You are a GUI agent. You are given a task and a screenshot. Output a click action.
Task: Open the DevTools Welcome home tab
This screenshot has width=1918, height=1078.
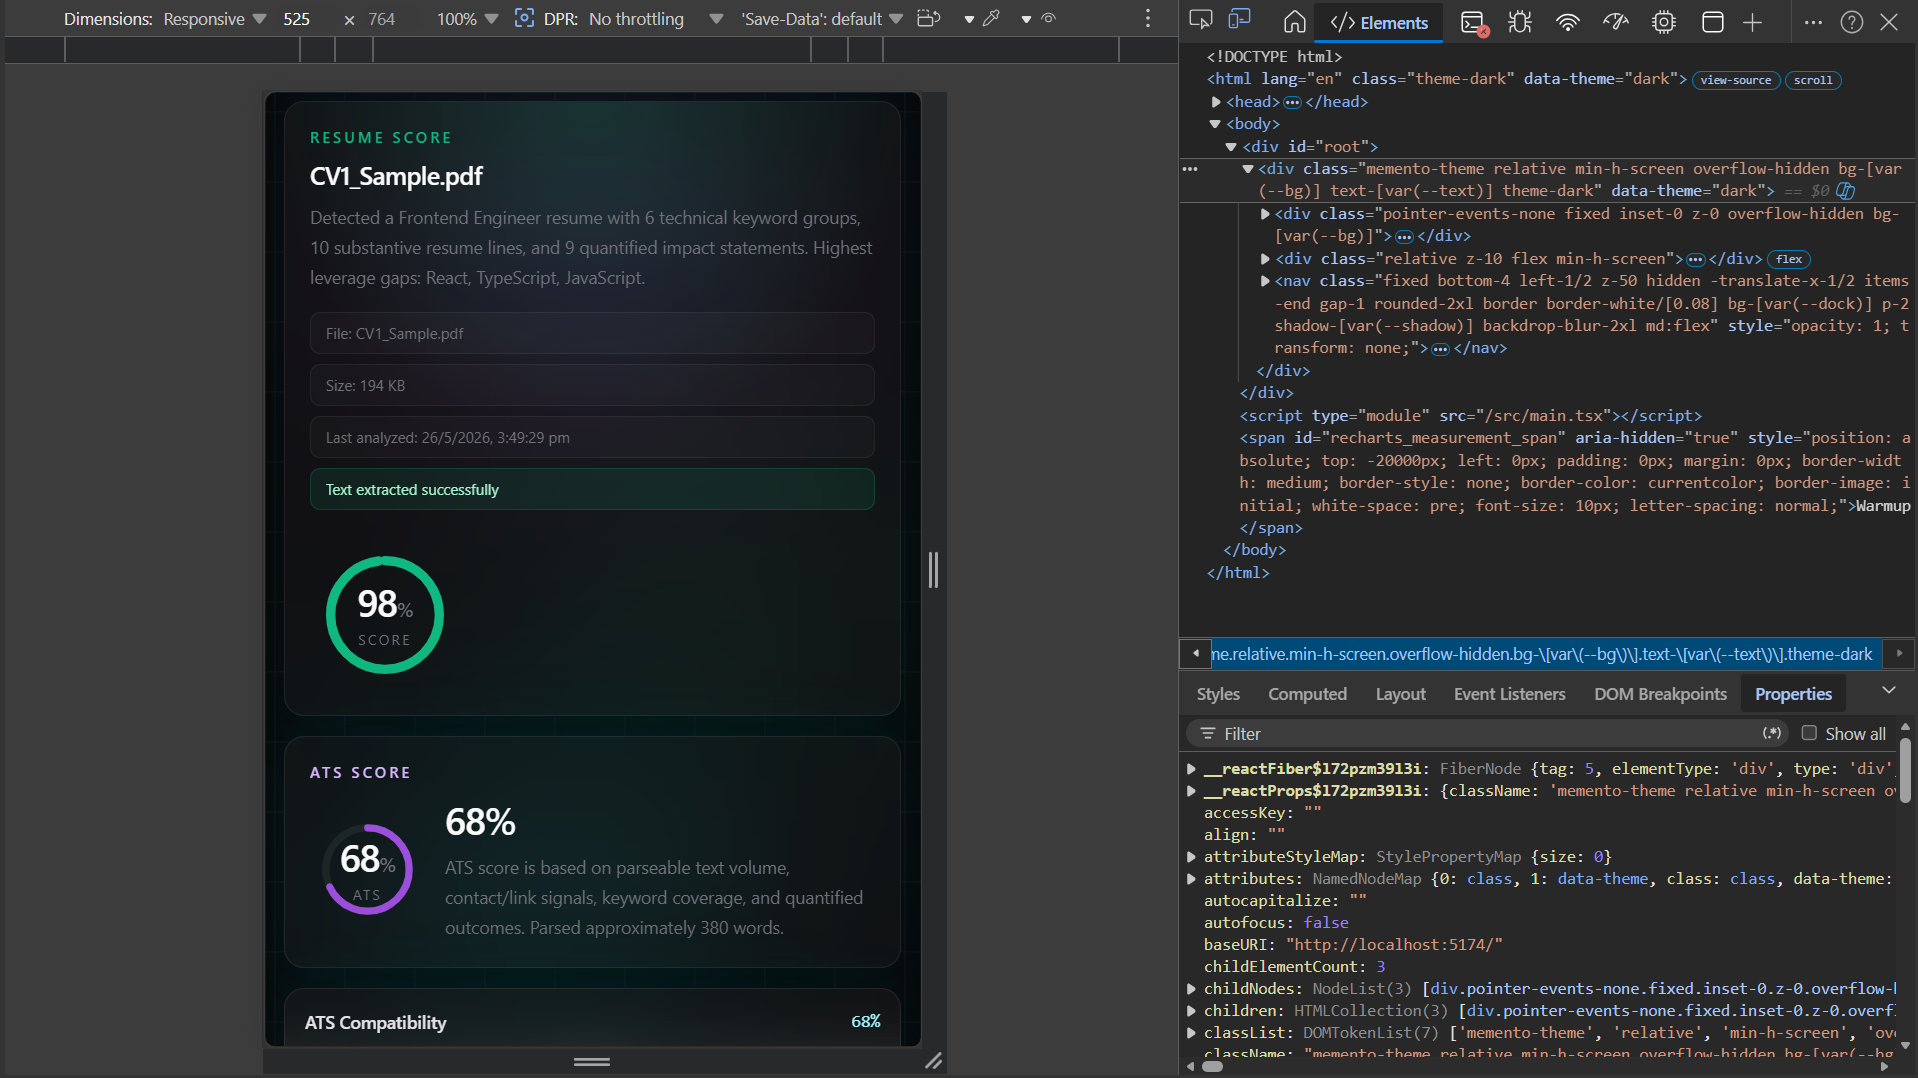(x=1295, y=22)
